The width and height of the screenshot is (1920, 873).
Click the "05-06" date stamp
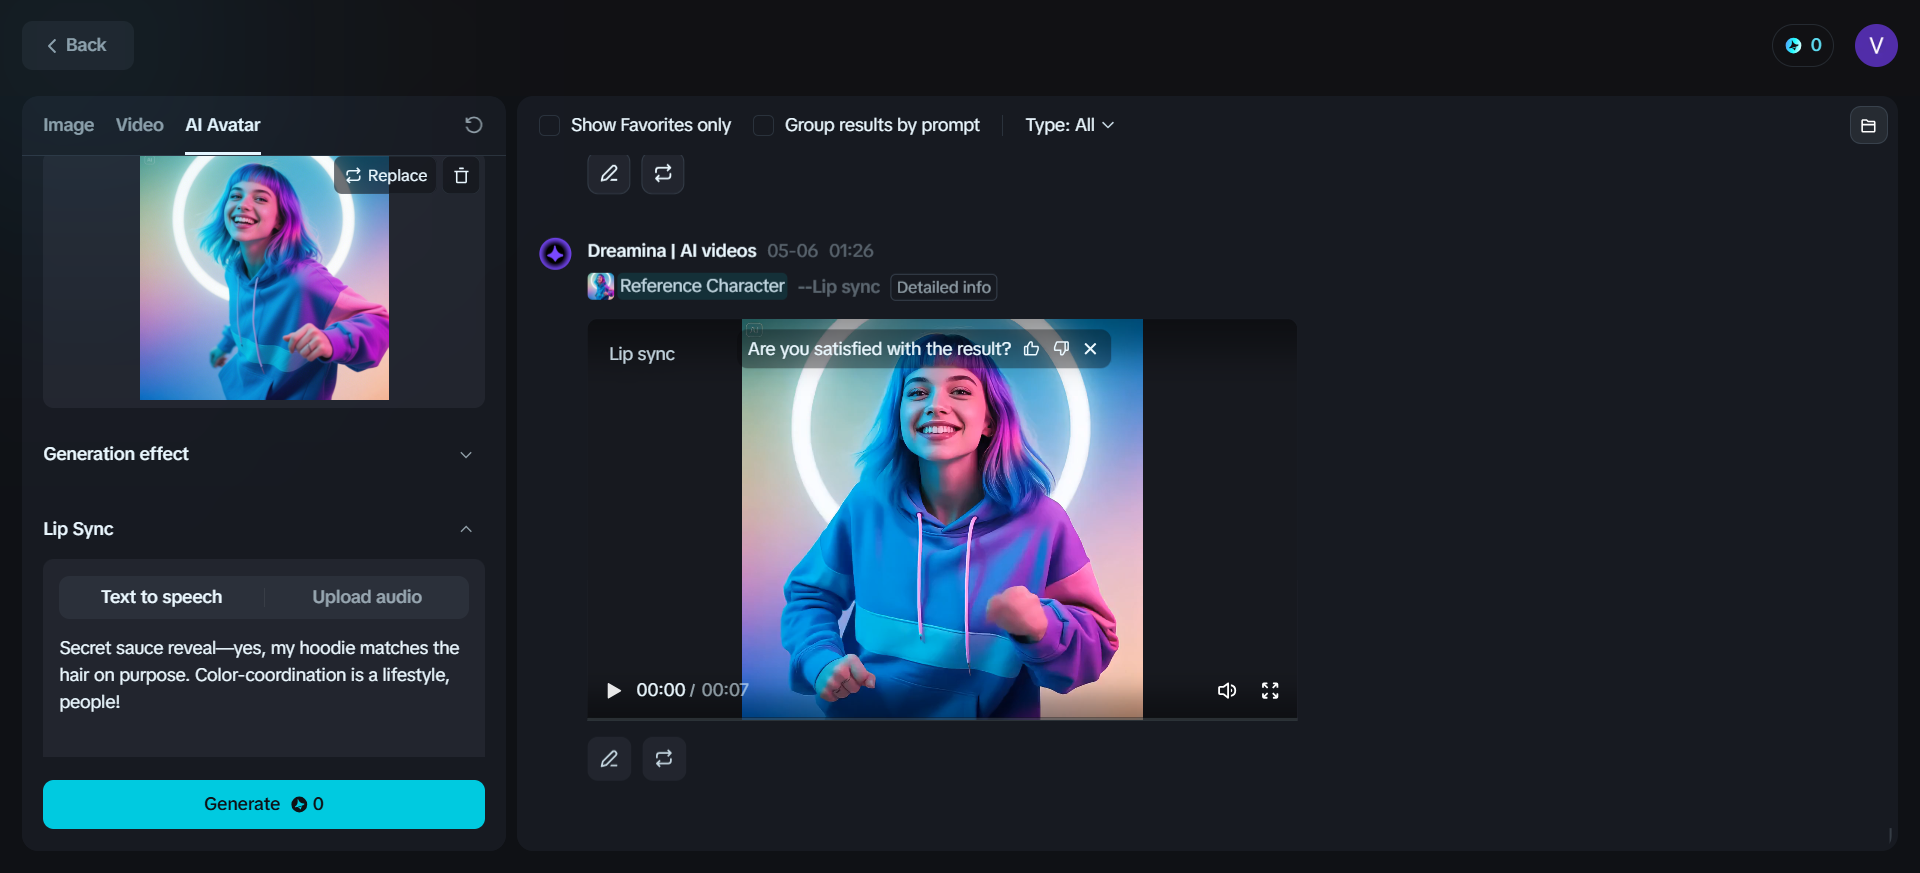792,251
